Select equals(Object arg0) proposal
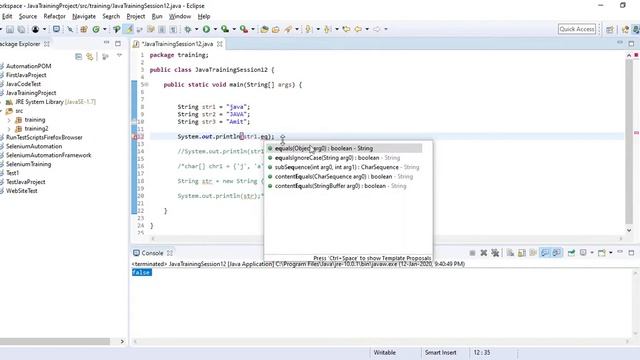 pos(344,149)
